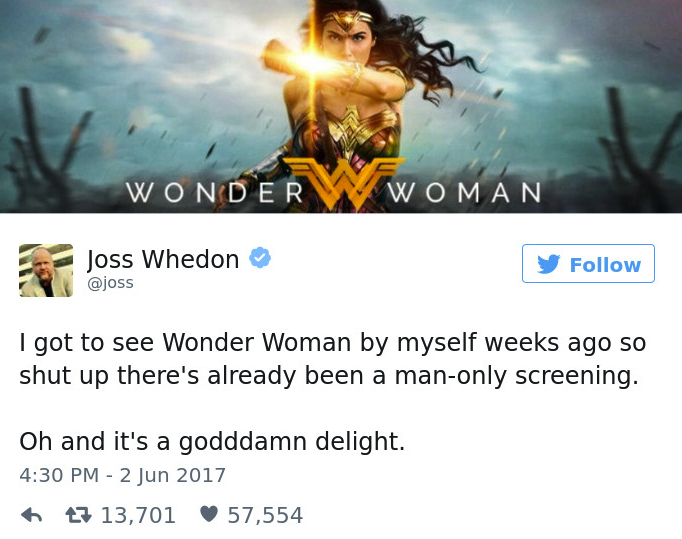
Task: Click the Wonder Woman banner image
Action: (341, 107)
